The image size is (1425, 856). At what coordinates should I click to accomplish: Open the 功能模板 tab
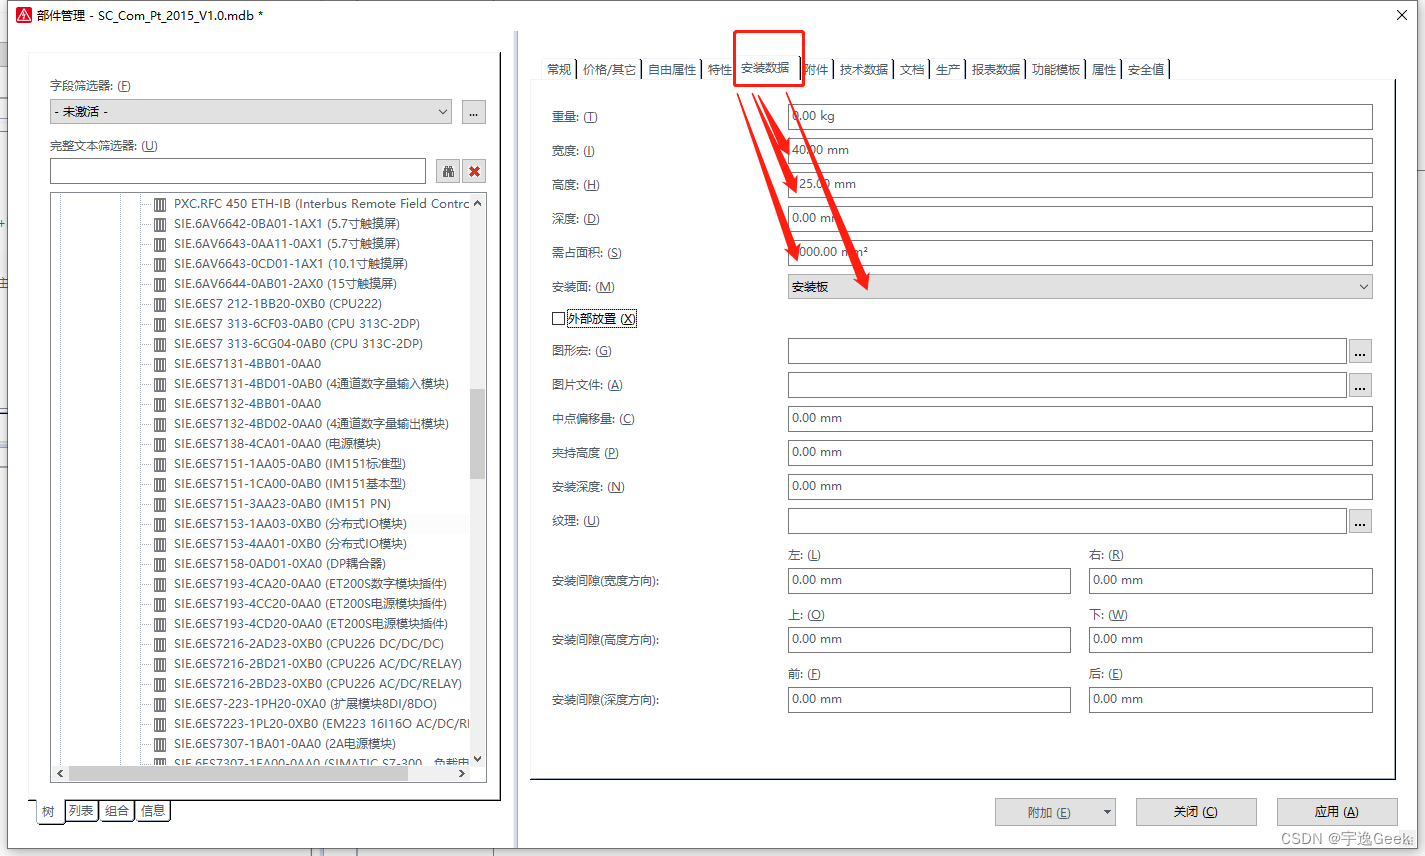1055,69
